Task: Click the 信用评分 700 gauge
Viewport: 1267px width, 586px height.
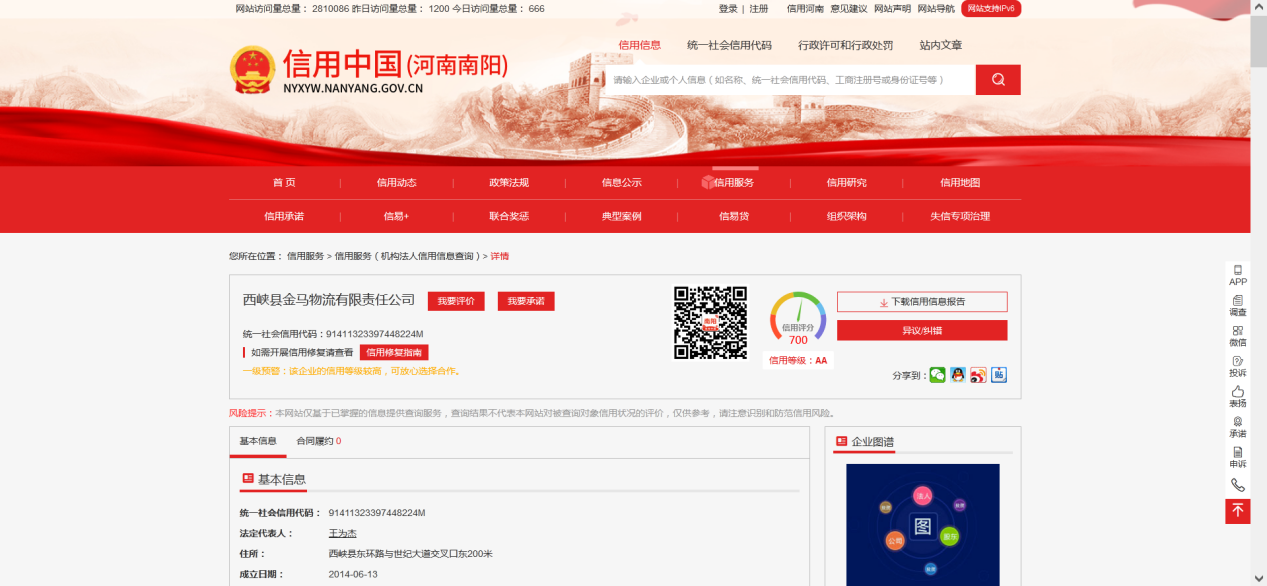Action: pyautogui.click(x=798, y=318)
